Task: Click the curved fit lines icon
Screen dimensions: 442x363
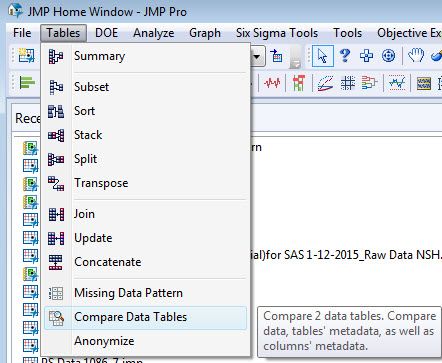Action: 325,83
